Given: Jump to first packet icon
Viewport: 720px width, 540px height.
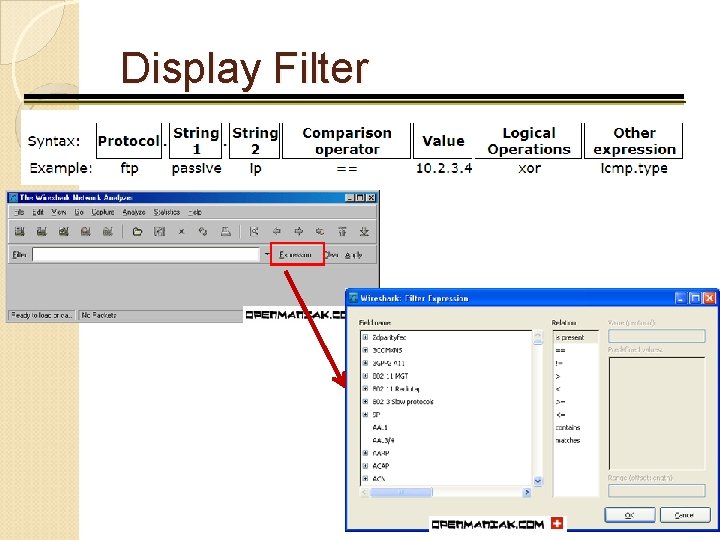Looking at the screenshot, I should tap(342, 231).
